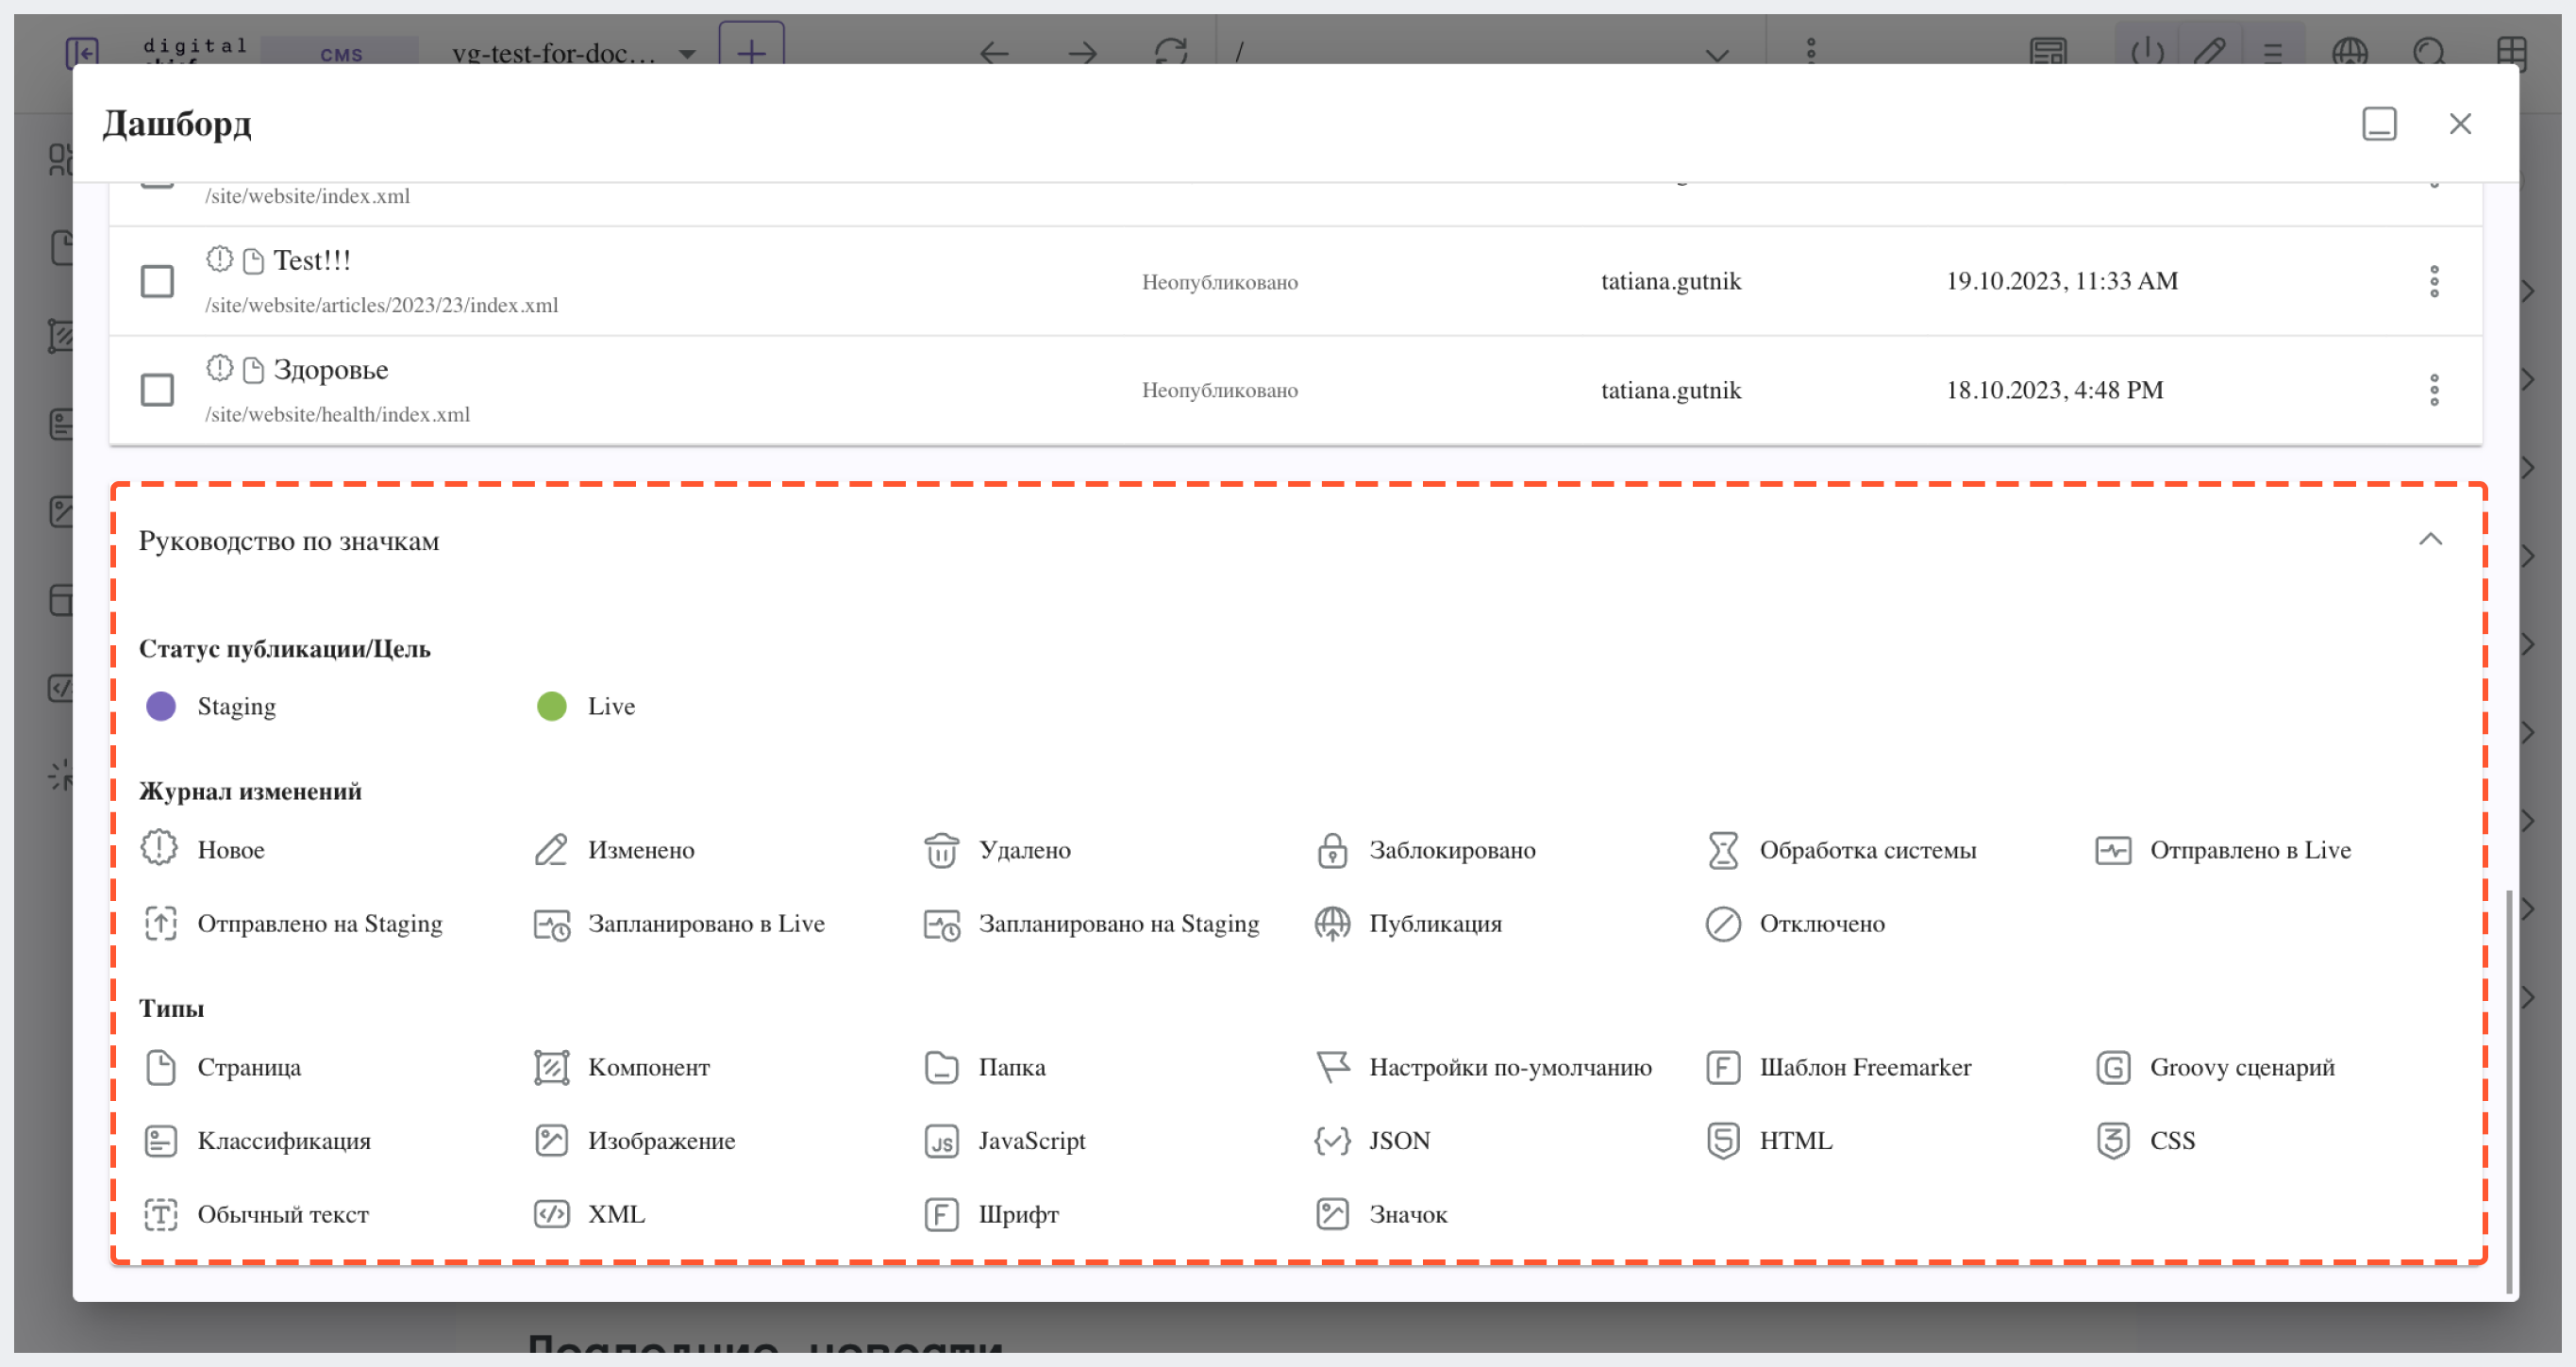Click the Настройки по-умолчанию flag icon
The width and height of the screenshot is (2576, 1367).
click(1332, 1067)
